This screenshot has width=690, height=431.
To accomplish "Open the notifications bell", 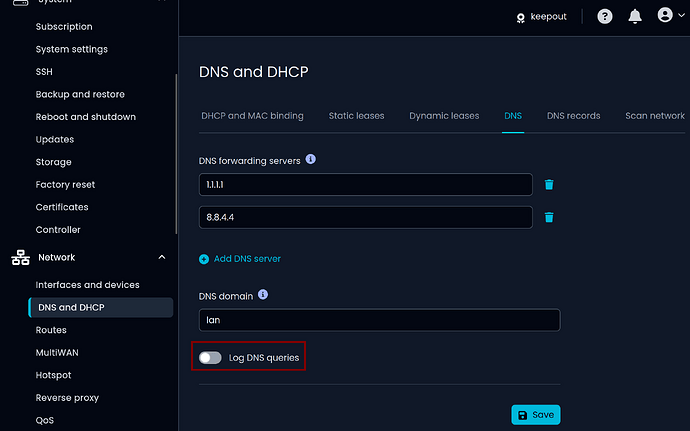I will click(635, 17).
